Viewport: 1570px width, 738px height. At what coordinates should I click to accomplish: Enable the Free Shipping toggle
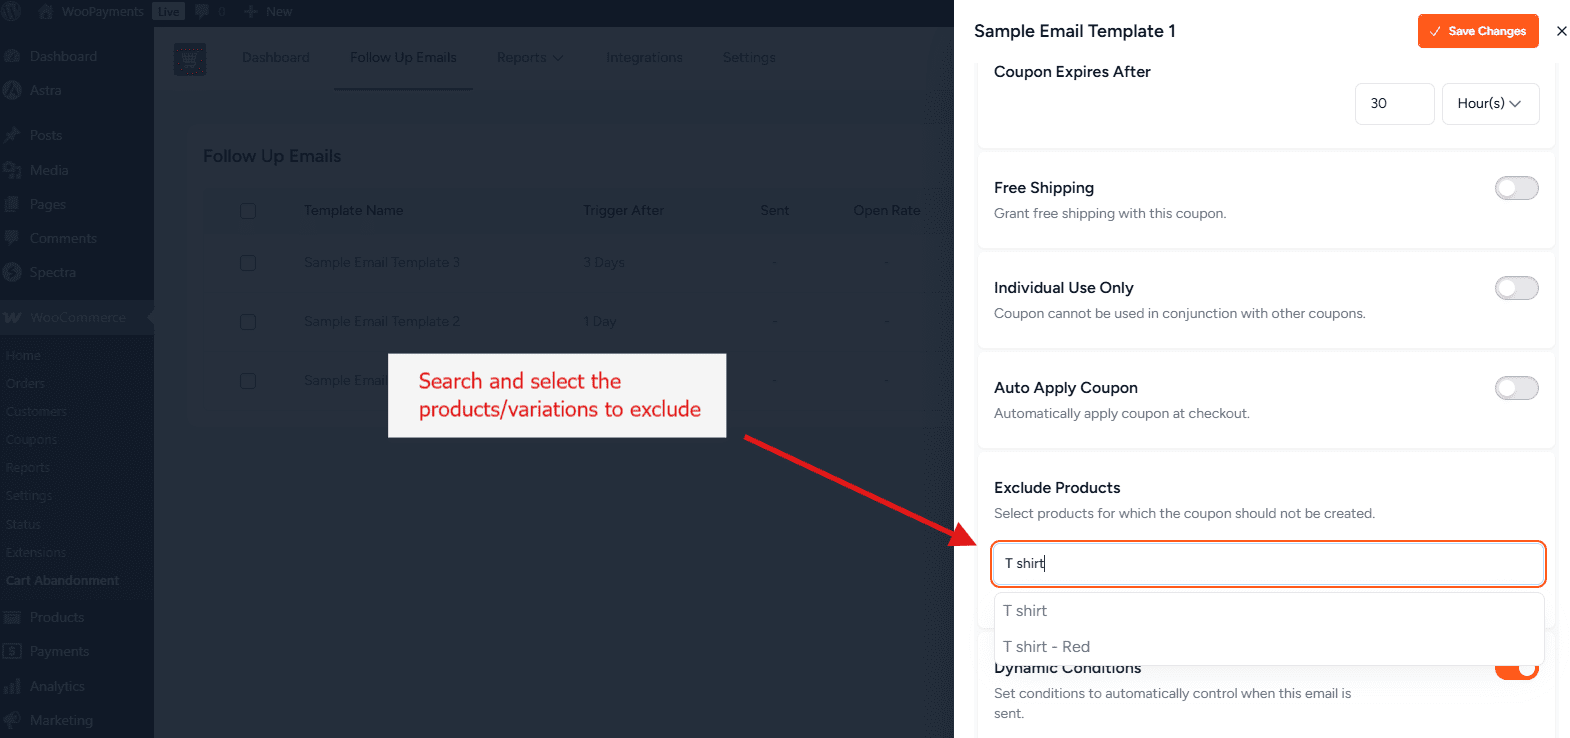point(1516,188)
